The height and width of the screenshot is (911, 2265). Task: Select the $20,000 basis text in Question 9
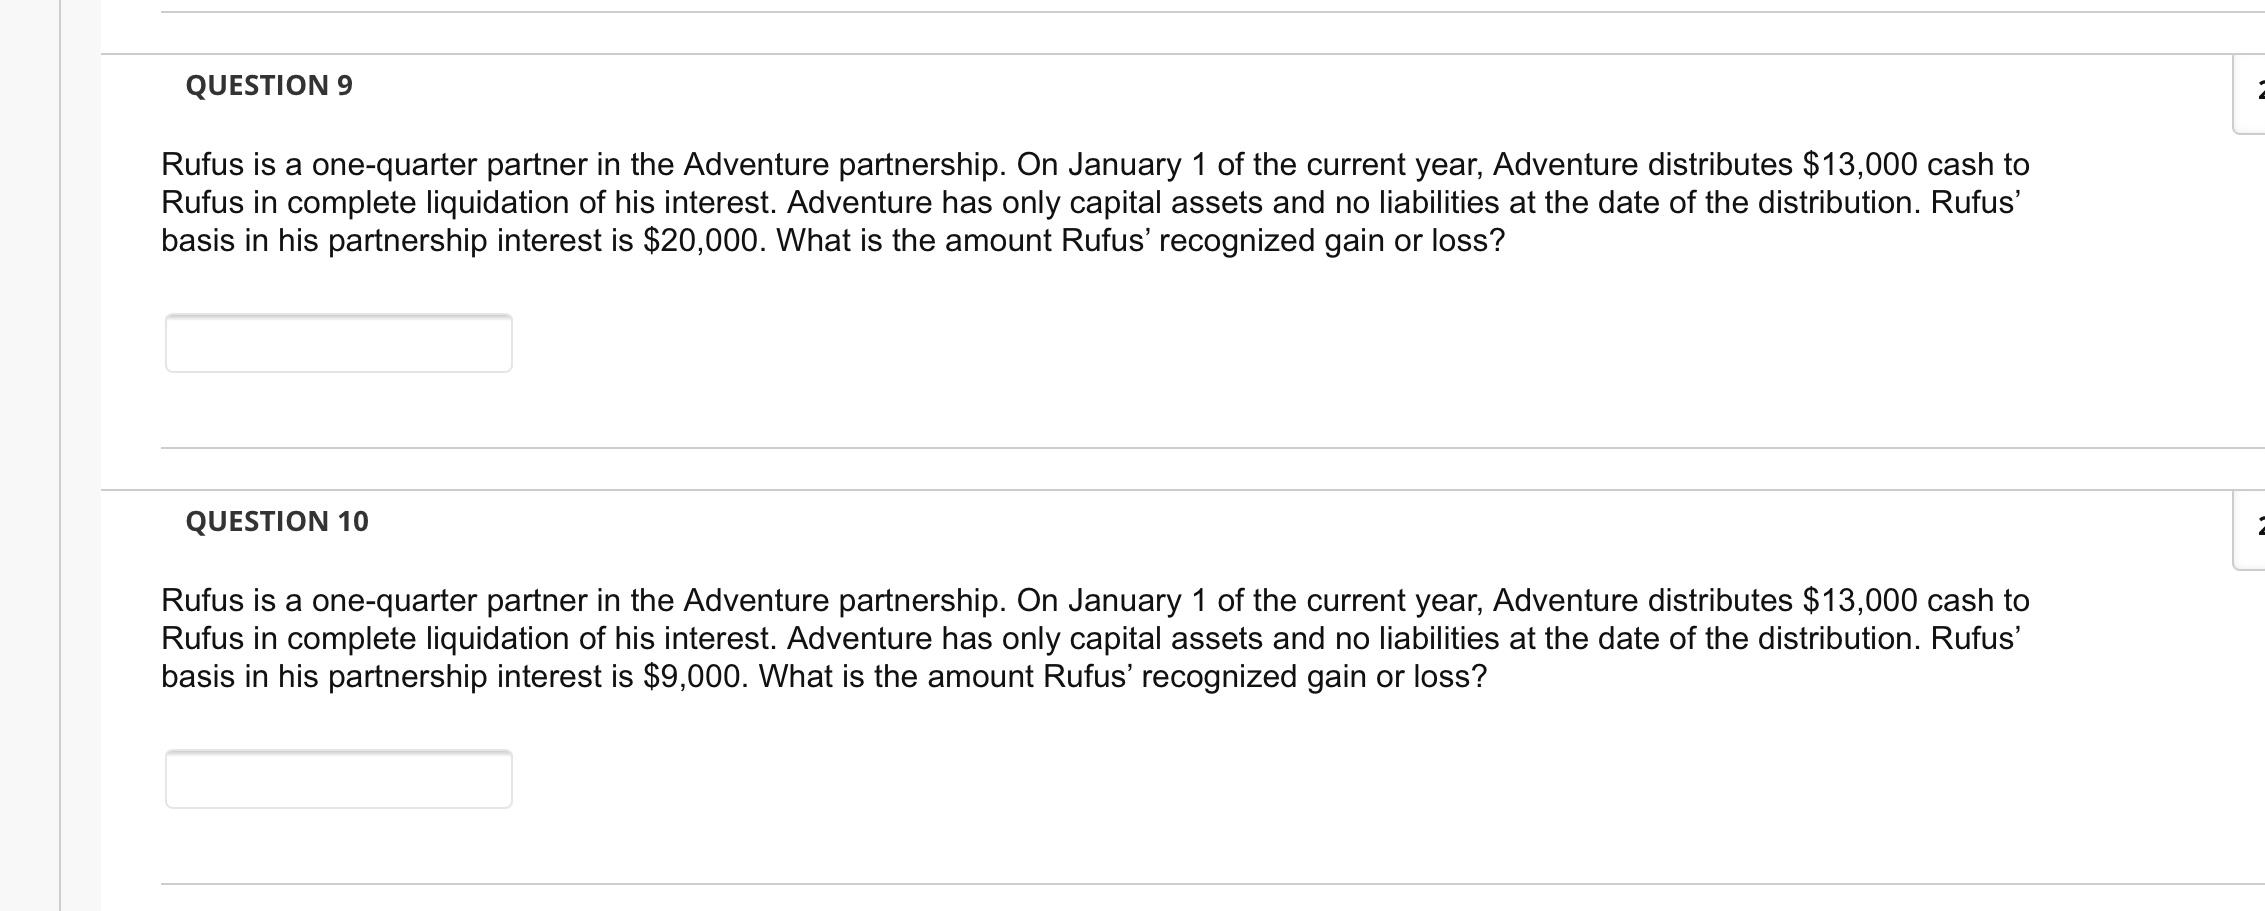[700, 239]
